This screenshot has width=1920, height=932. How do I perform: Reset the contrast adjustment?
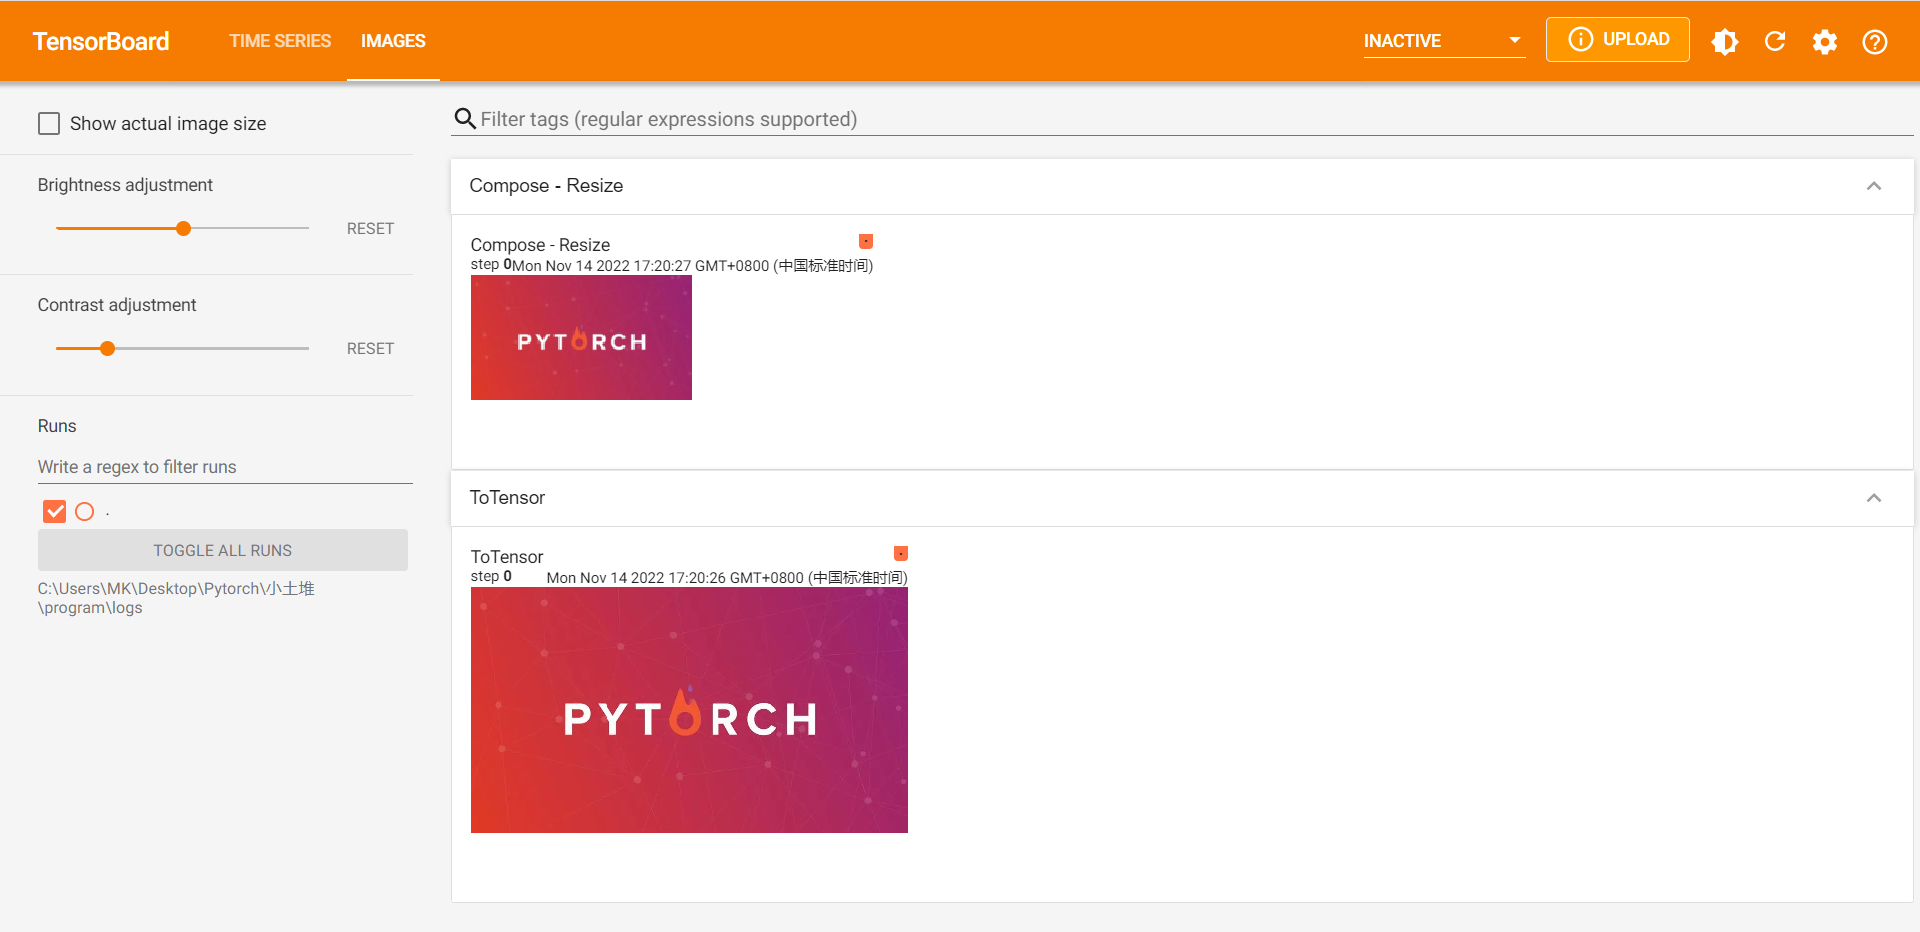[x=370, y=348]
